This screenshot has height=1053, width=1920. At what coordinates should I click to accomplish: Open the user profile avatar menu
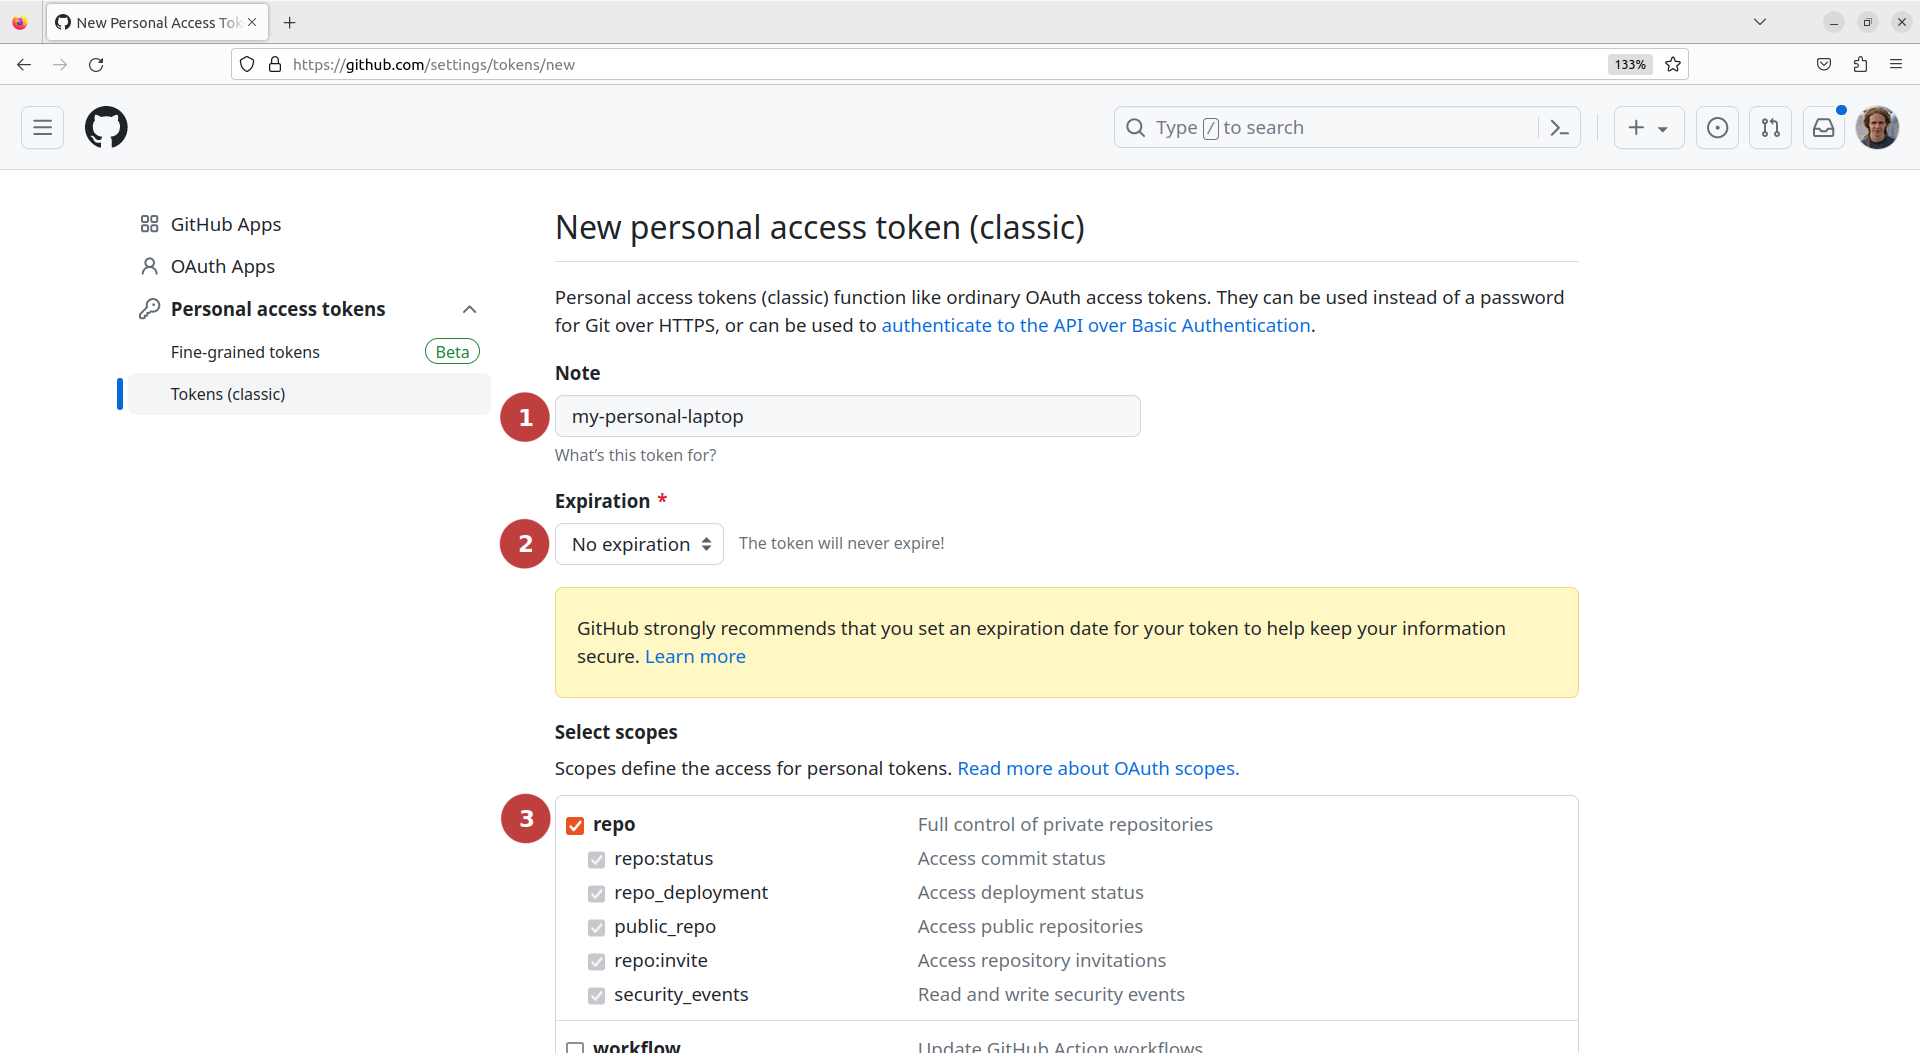pos(1877,127)
